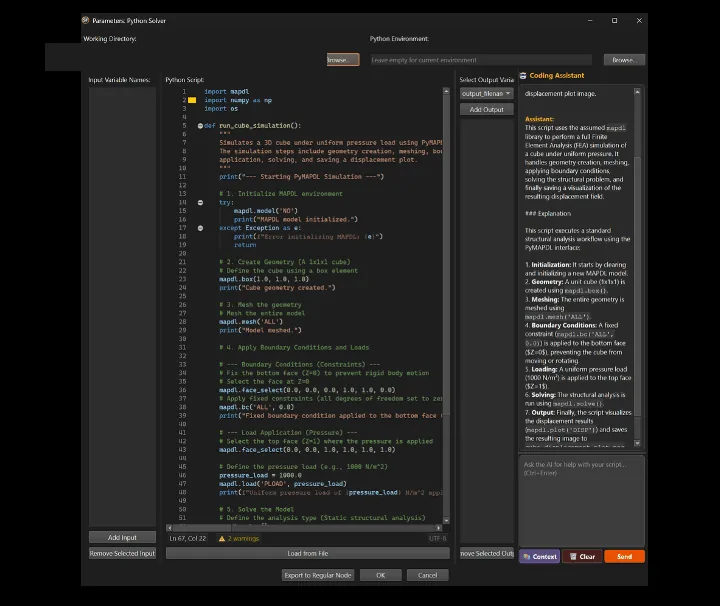Collapse the try block fold on line 14

click(200, 202)
